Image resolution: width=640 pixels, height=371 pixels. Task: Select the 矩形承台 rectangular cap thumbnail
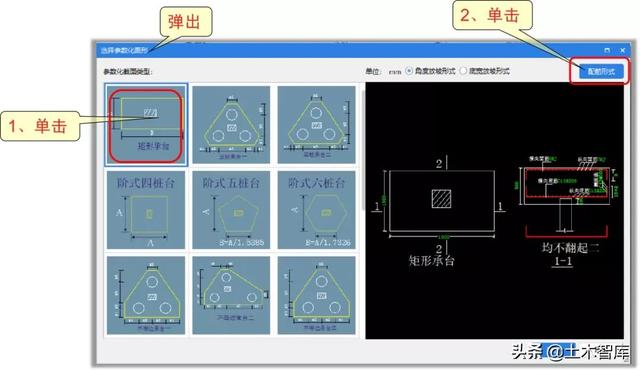(x=146, y=124)
